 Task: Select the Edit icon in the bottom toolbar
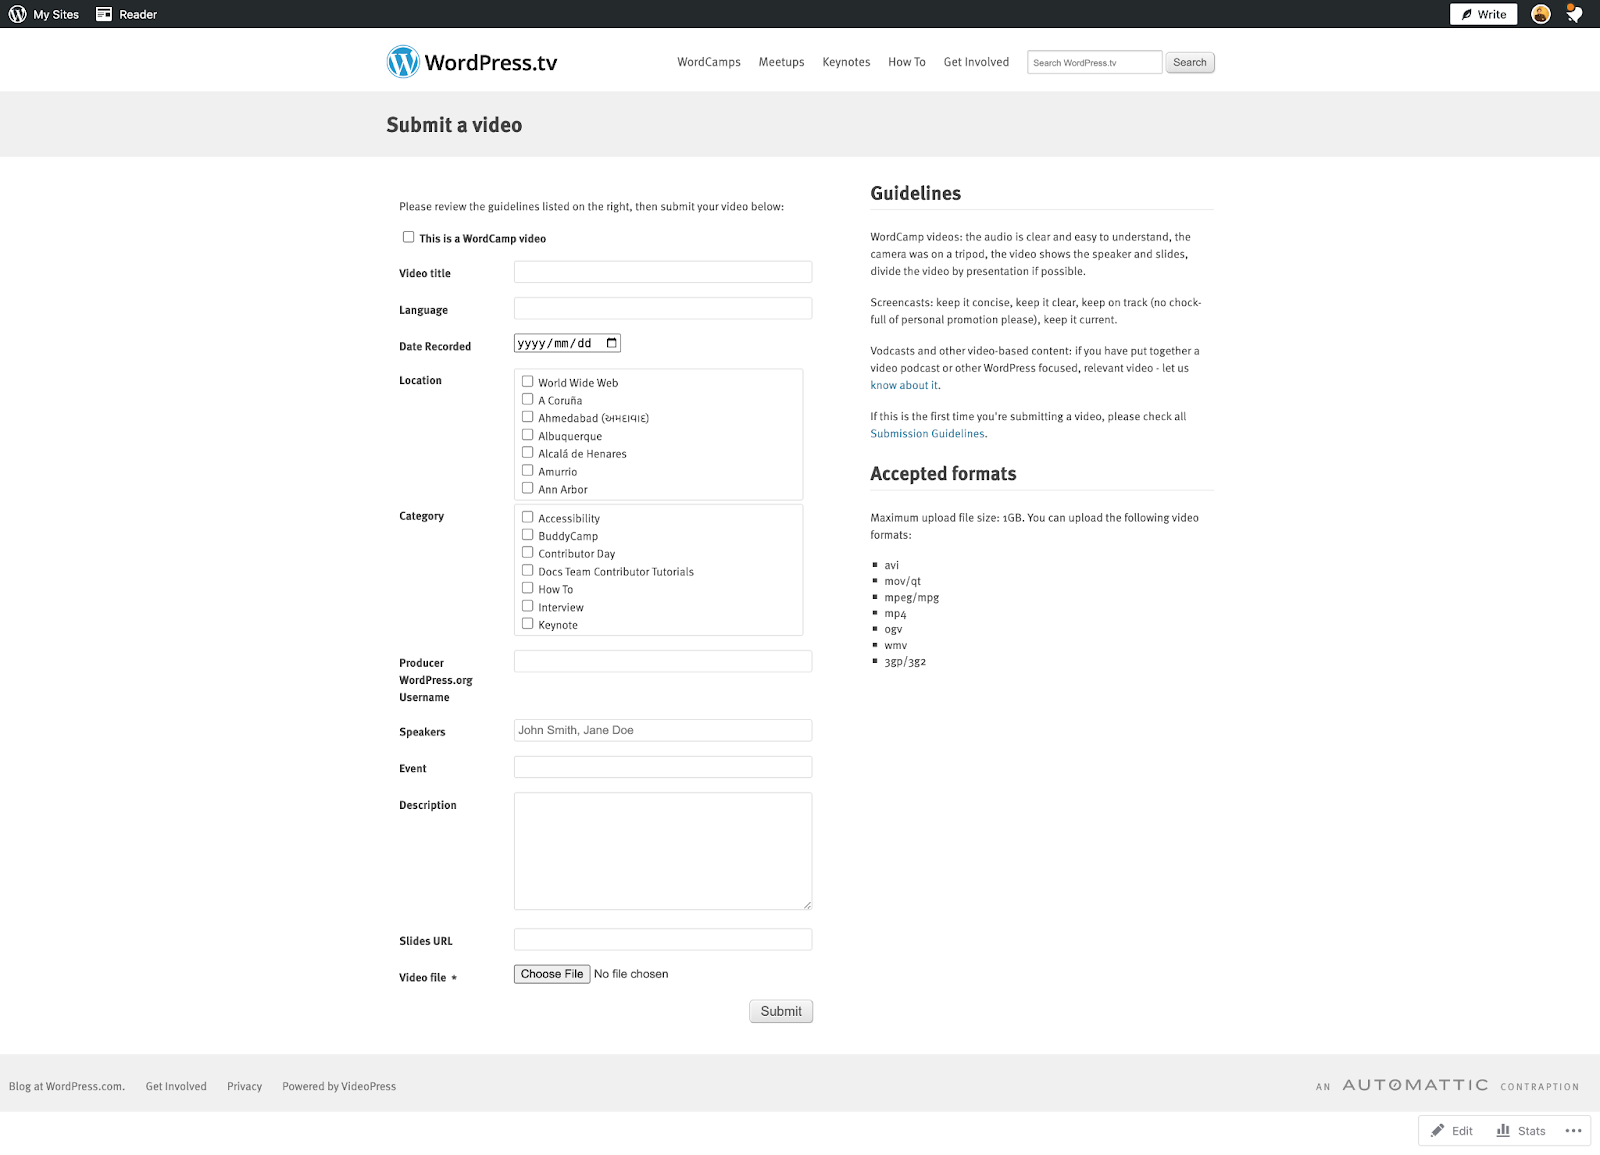(1451, 1130)
